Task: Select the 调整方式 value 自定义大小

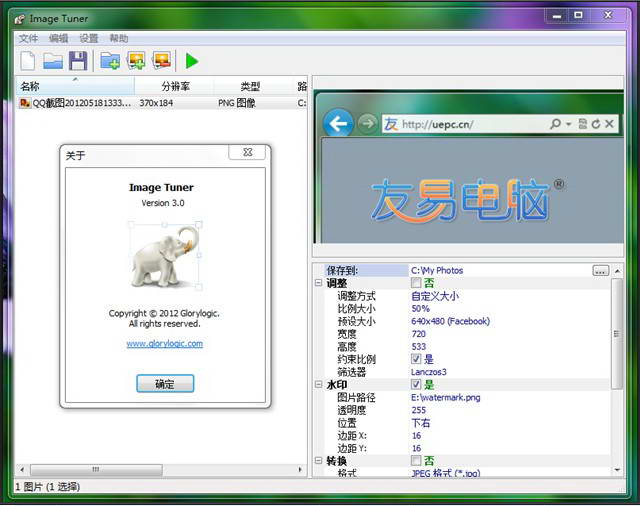Action: coord(435,296)
